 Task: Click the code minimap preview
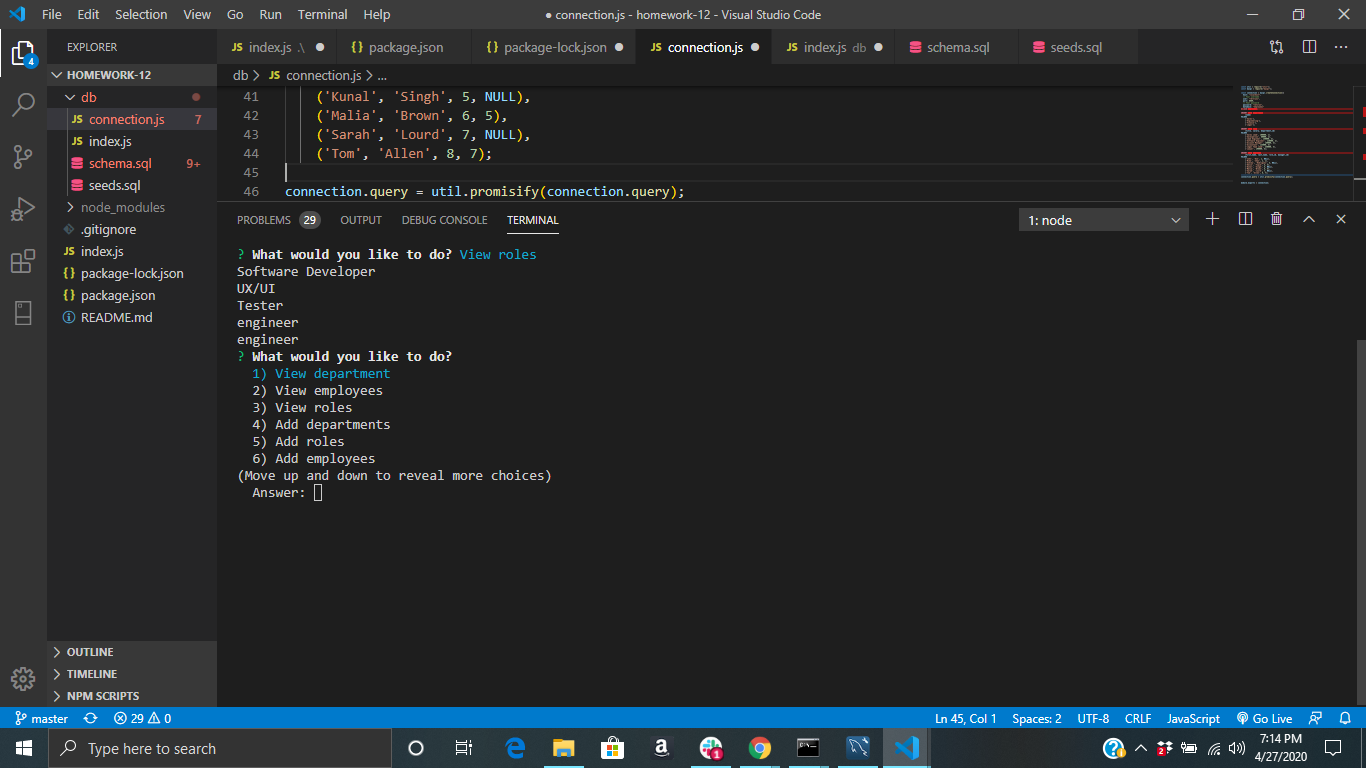coord(1297,135)
